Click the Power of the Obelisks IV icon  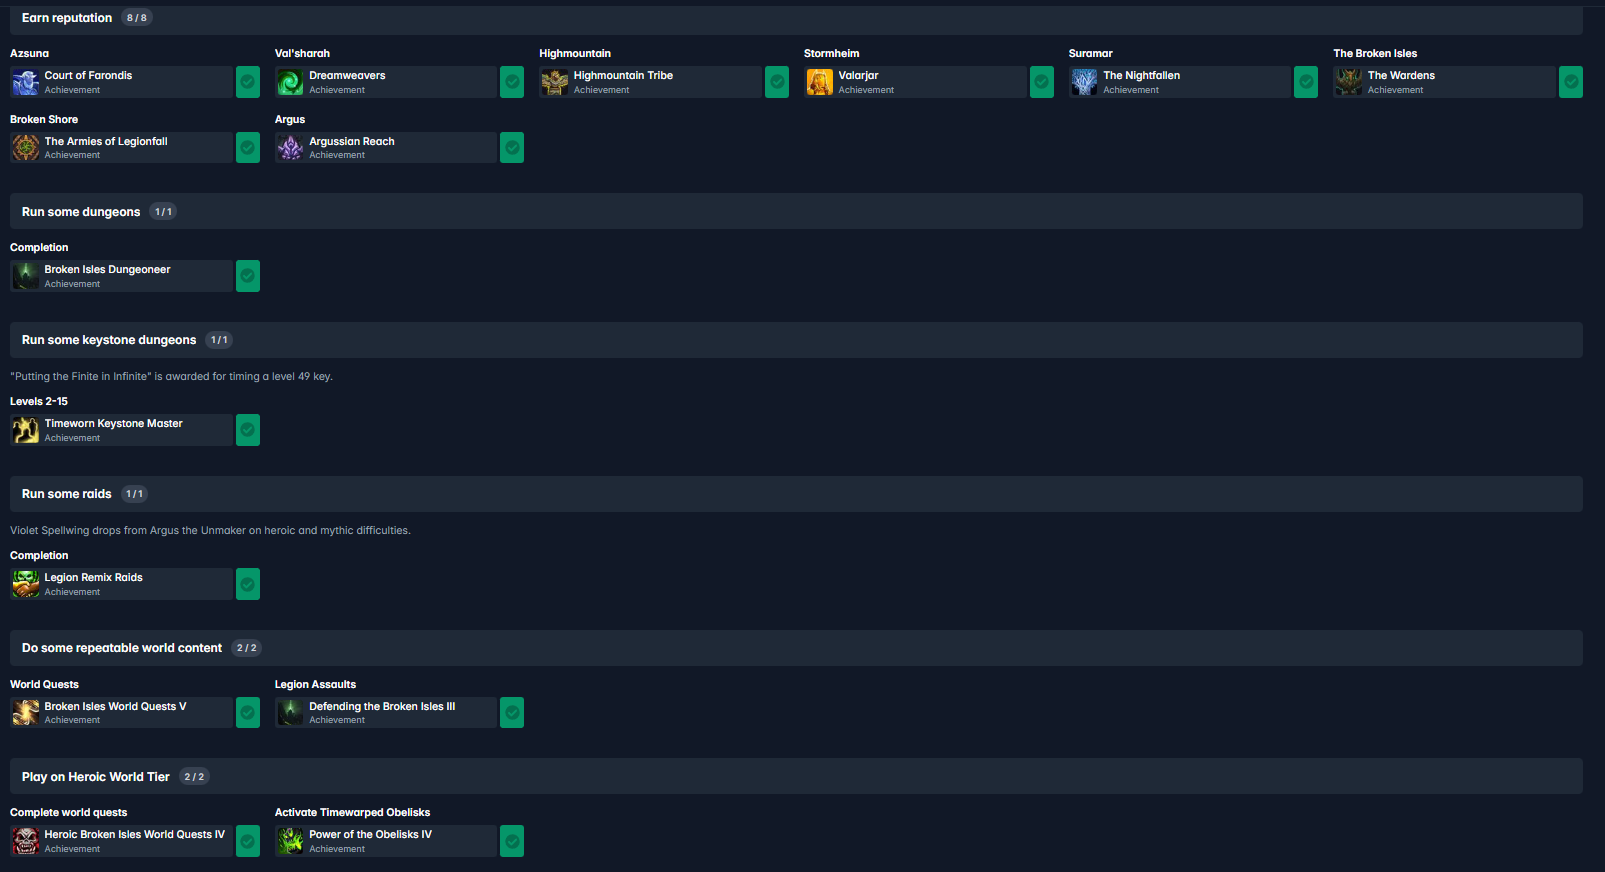[290, 841]
